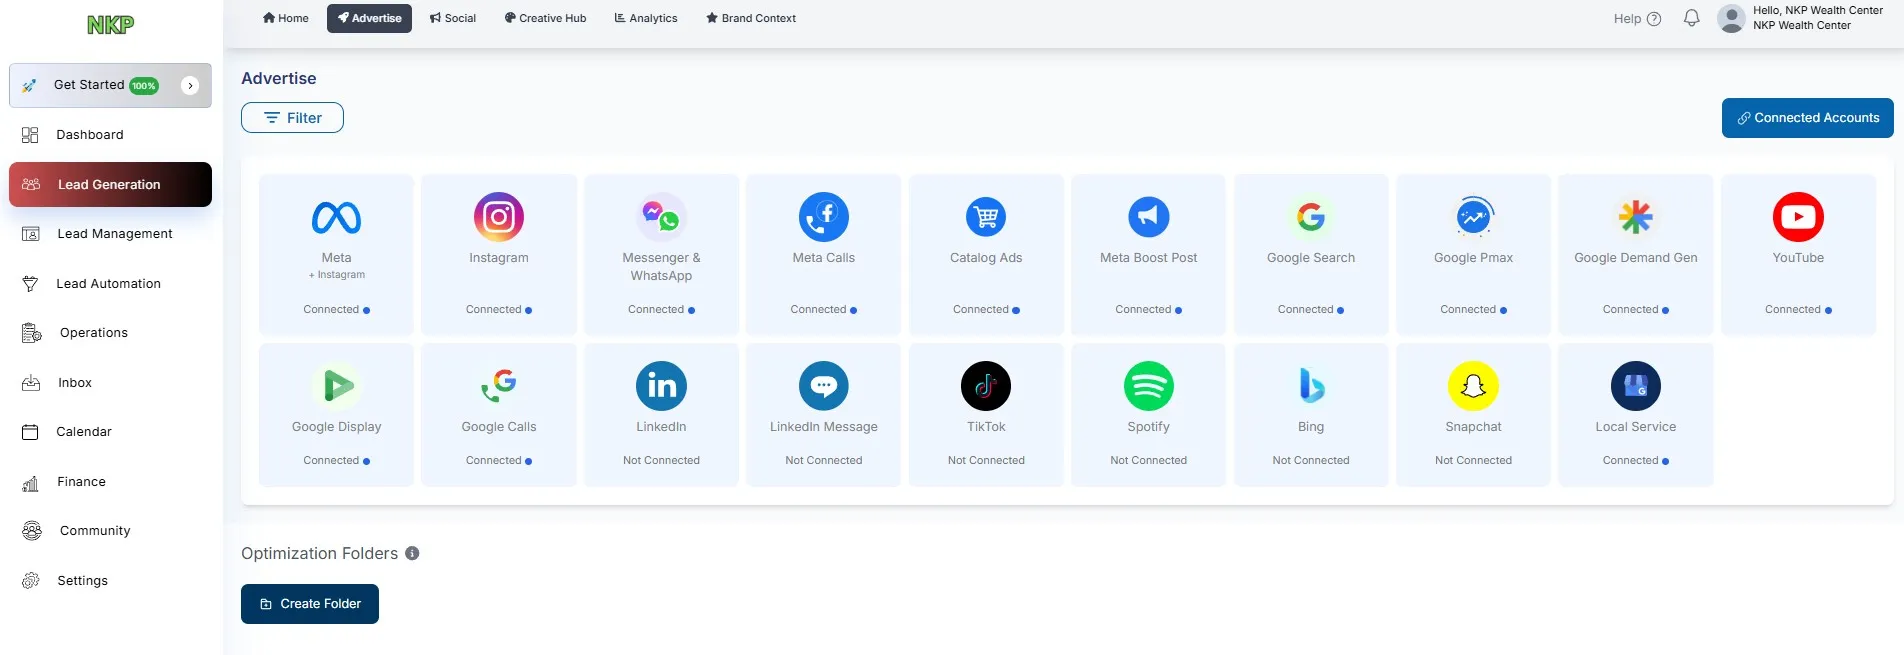The width and height of the screenshot is (1904, 655).
Task: Select the Google Calls icon
Action: tap(499, 386)
